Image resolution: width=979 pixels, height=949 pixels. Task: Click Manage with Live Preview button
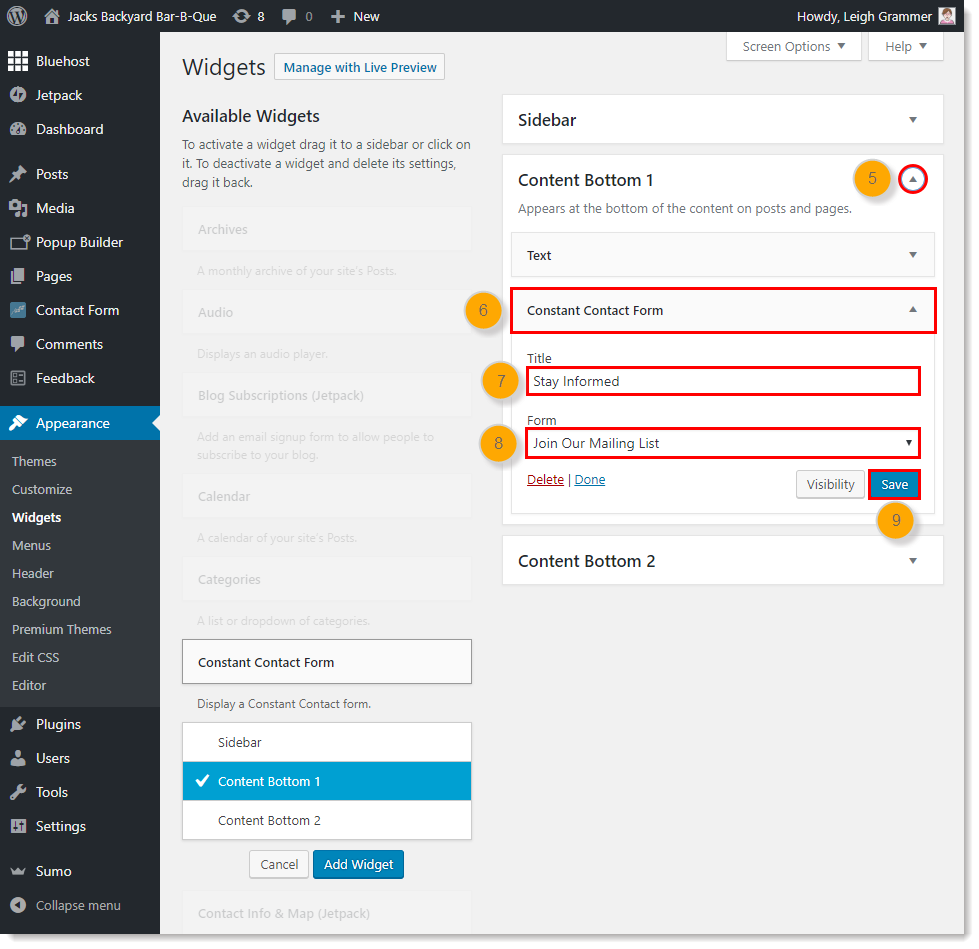360,67
